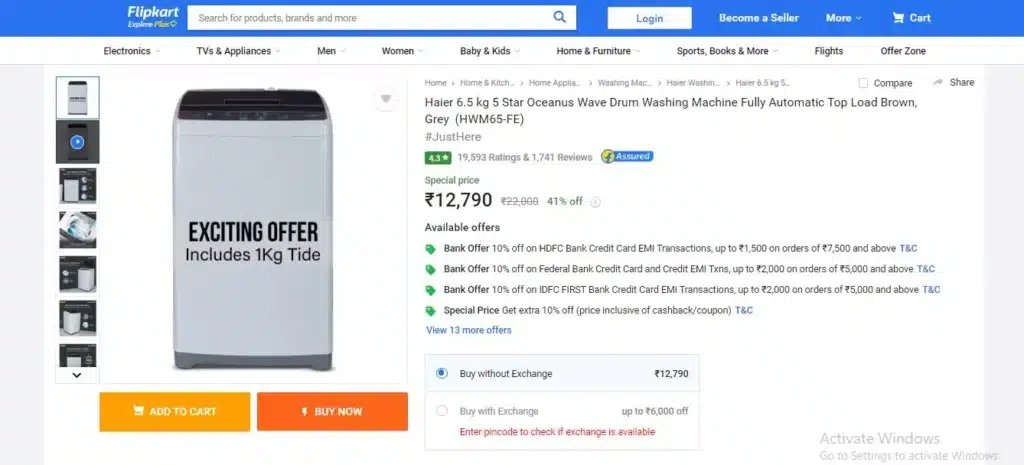Open View 13 more offers link

pyautogui.click(x=468, y=330)
